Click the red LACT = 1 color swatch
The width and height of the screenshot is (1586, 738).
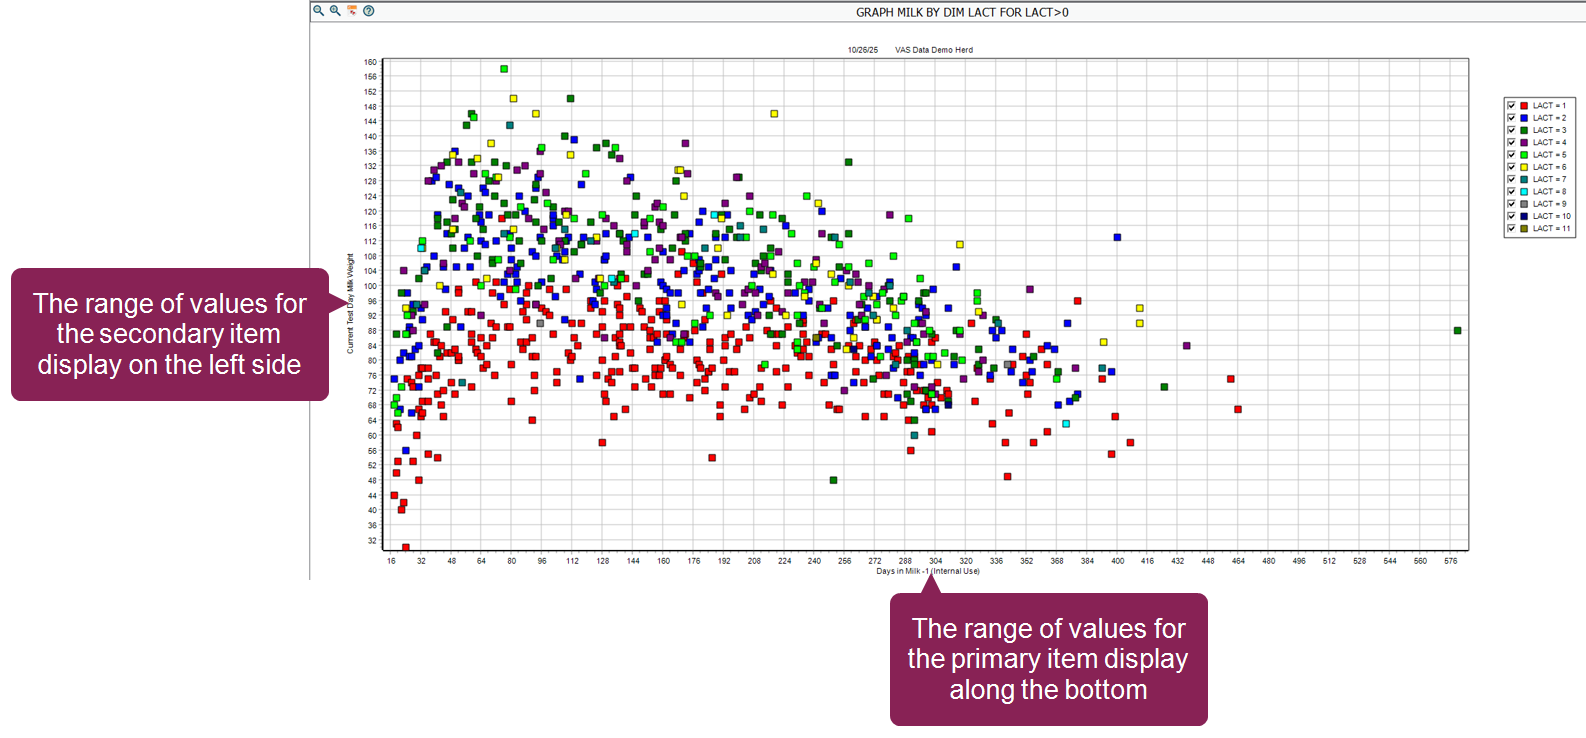pyautogui.click(x=1524, y=105)
